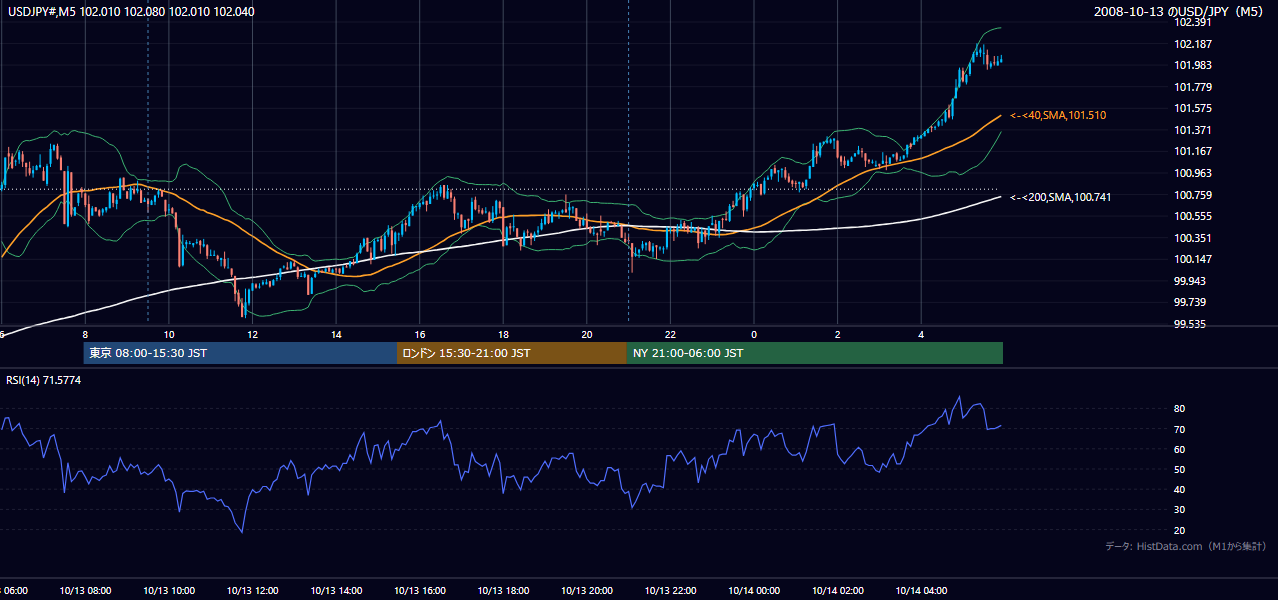Screen dimensions: 1278x600
Task: Click the 200 SMA 100.741 label
Action: (x=1060, y=197)
